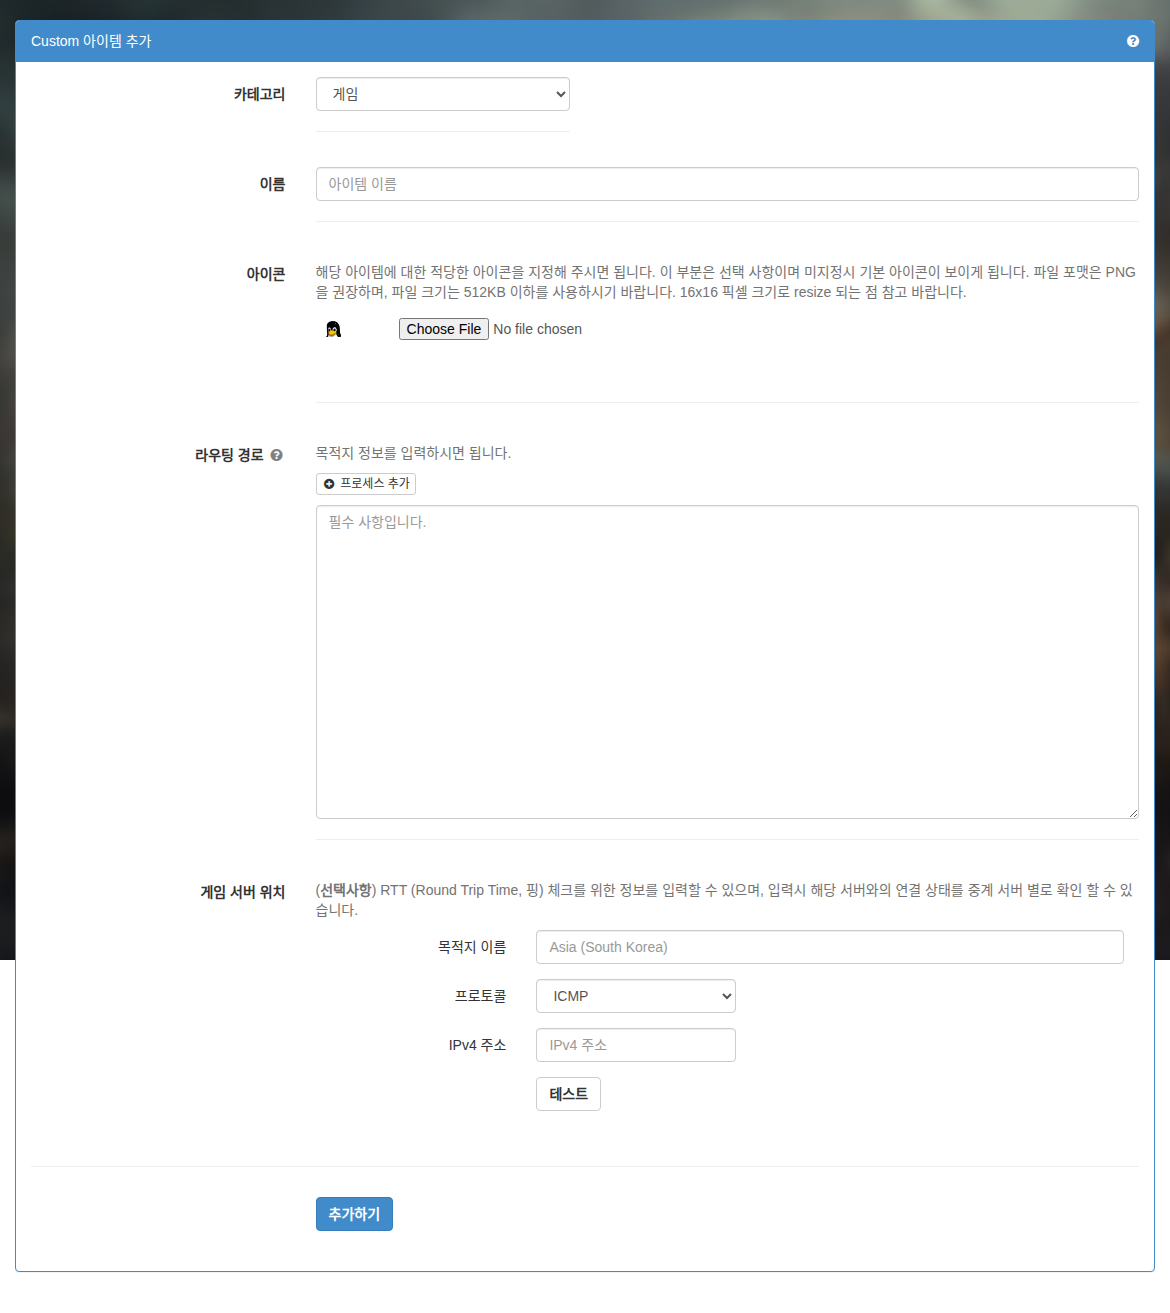
Task: Click the 카테고리 field label
Action: point(259,94)
